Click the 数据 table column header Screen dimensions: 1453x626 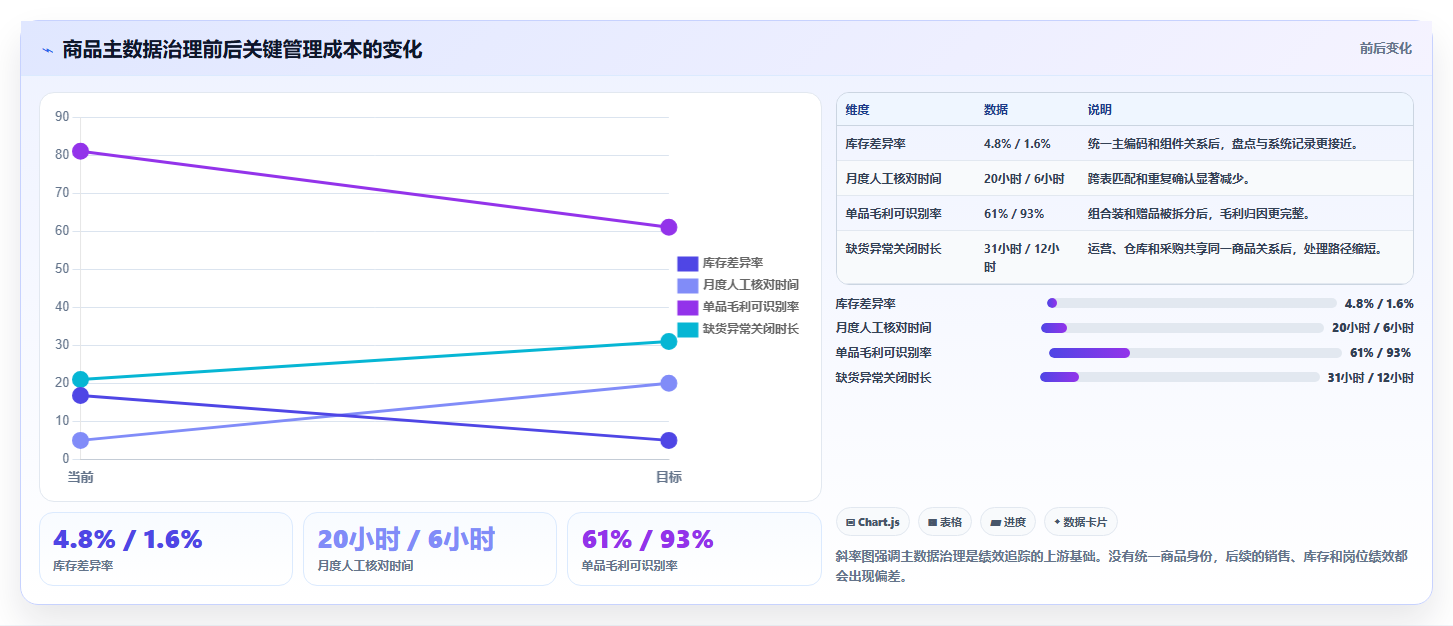(996, 110)
